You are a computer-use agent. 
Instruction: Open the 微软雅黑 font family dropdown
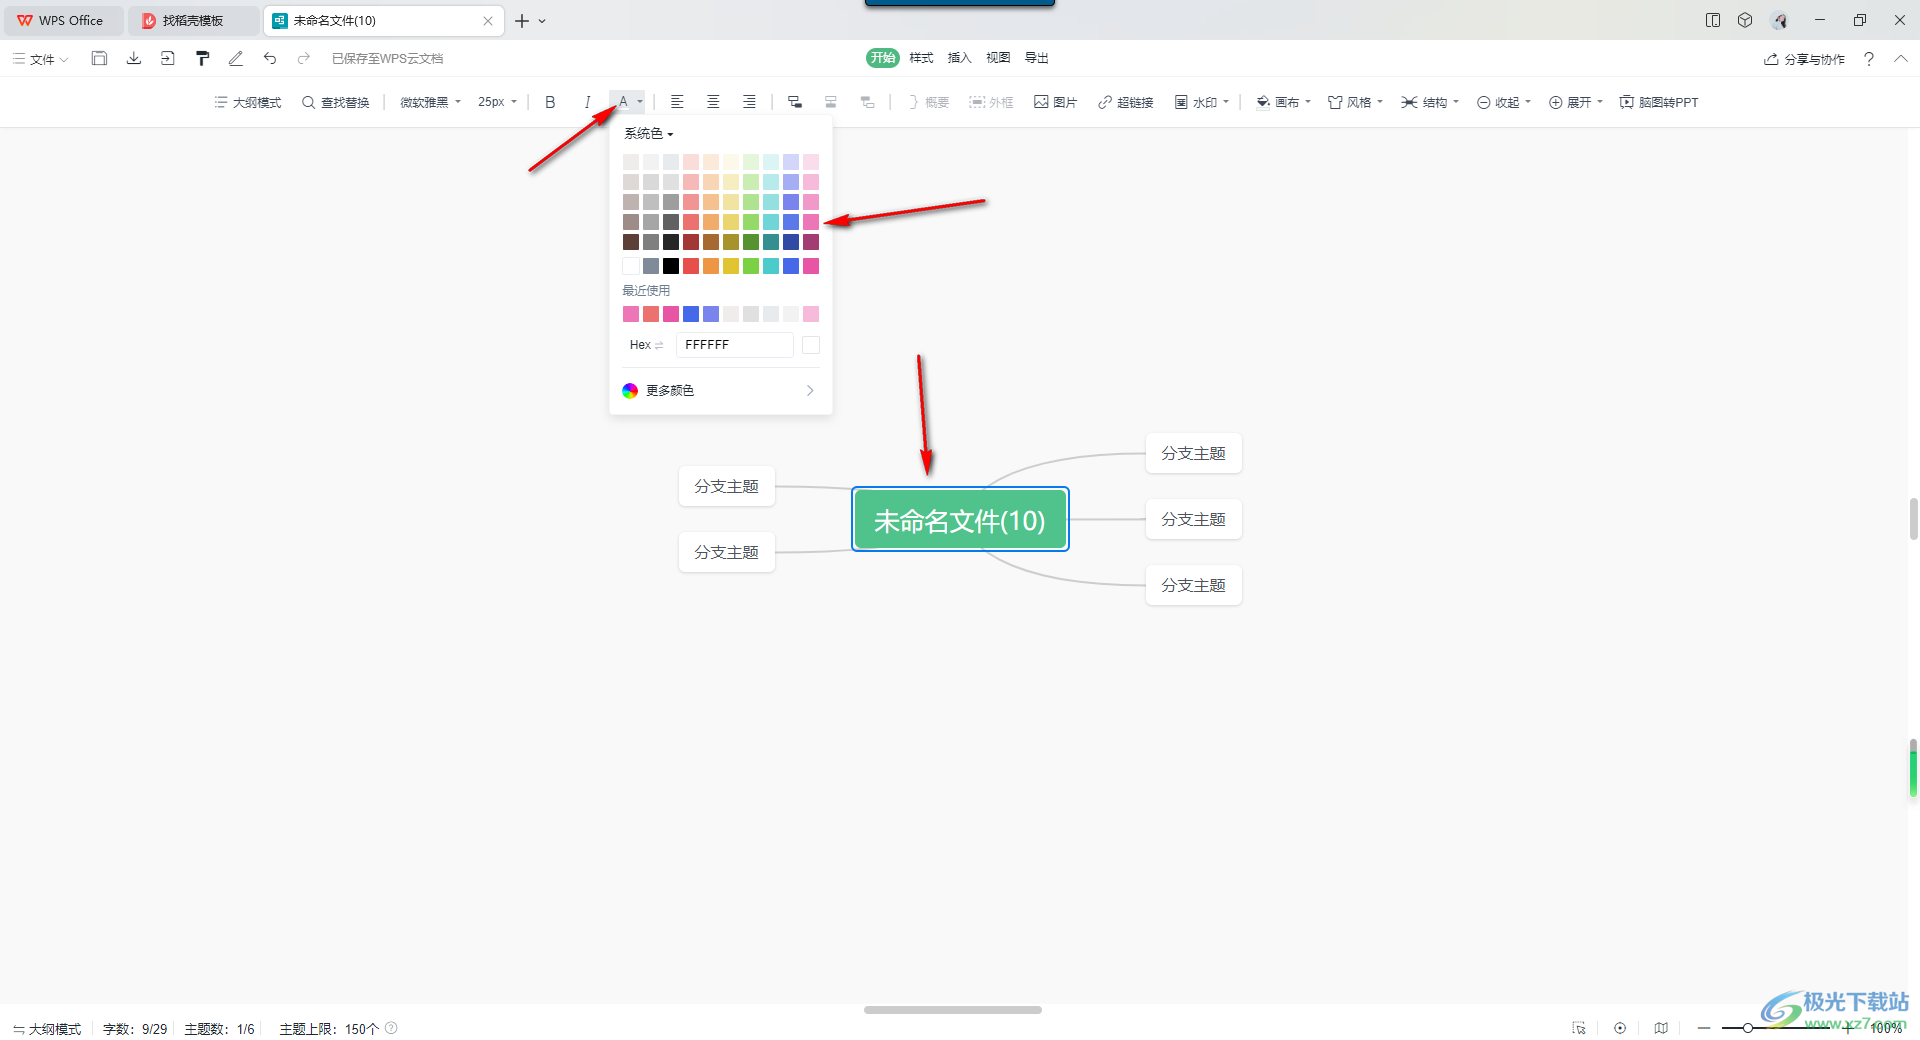click(431, 102)
